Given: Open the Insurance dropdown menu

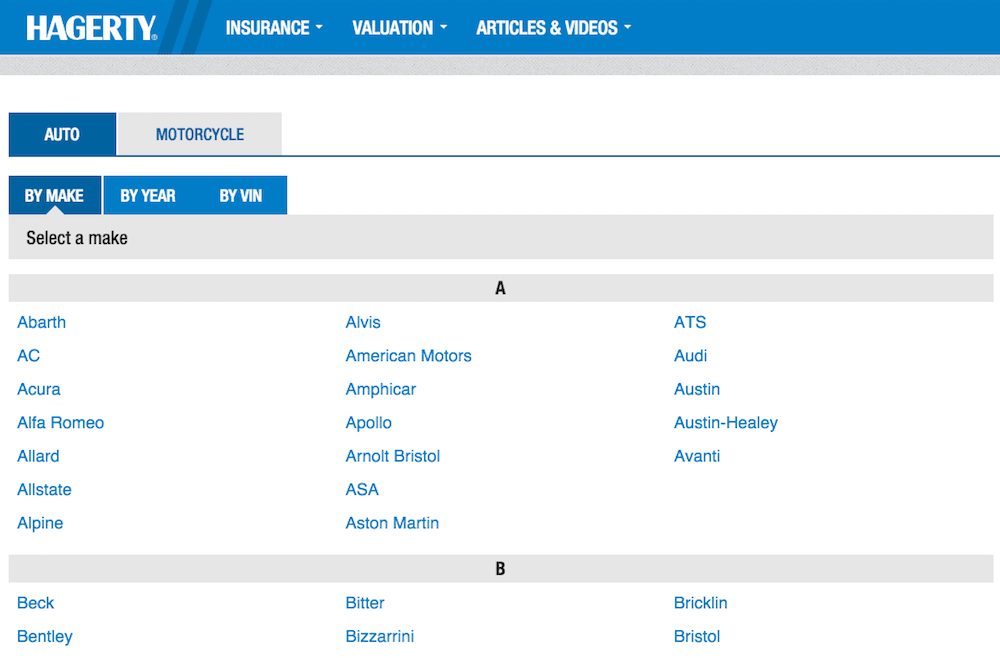Looking at the screenshot, I should tap(274, 28).
